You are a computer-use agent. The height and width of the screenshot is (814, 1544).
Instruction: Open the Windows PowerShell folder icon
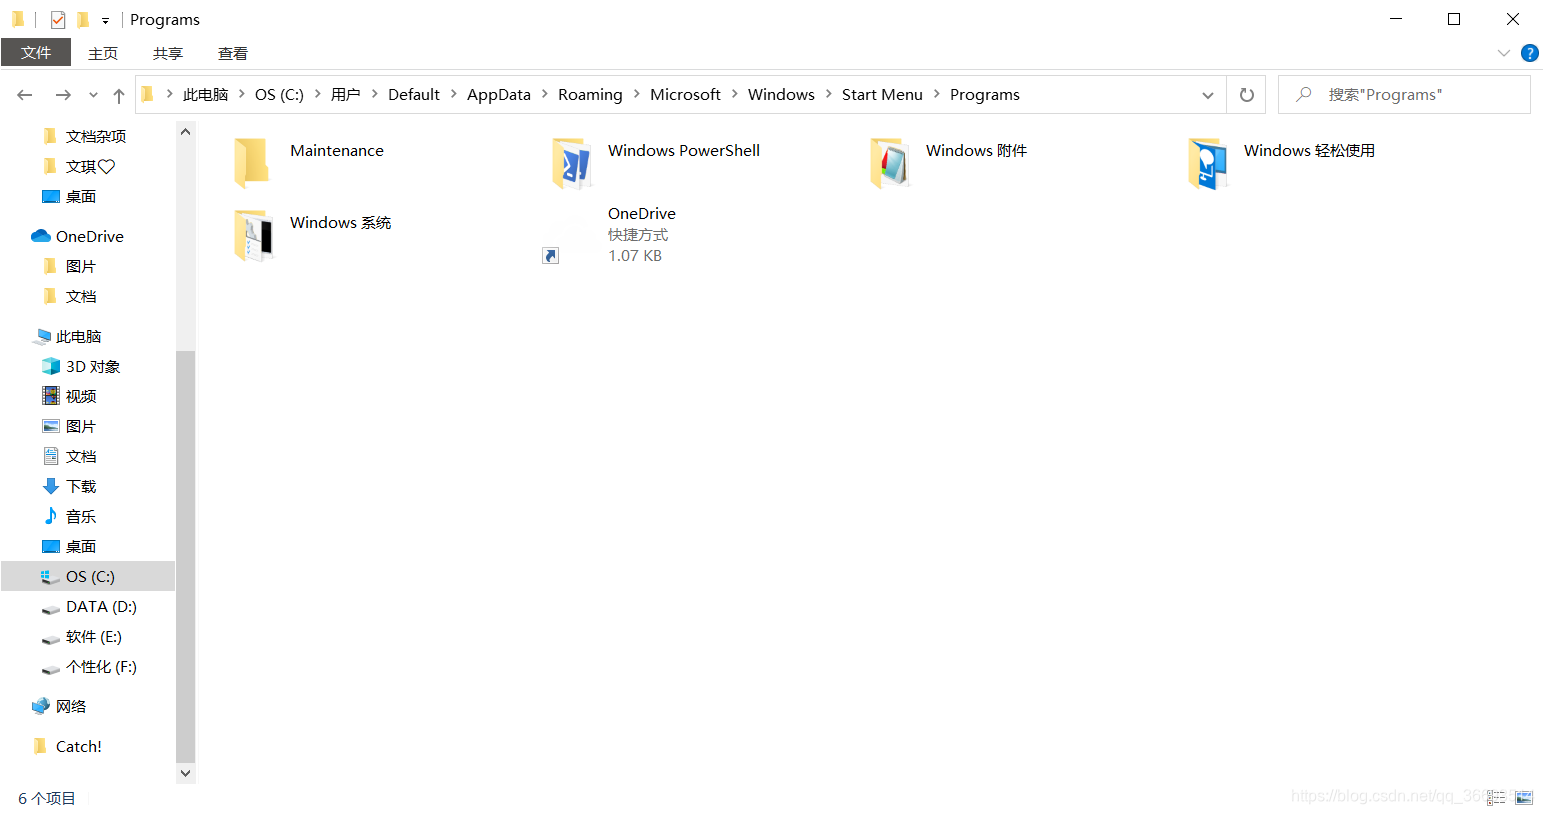coord(571,163)
